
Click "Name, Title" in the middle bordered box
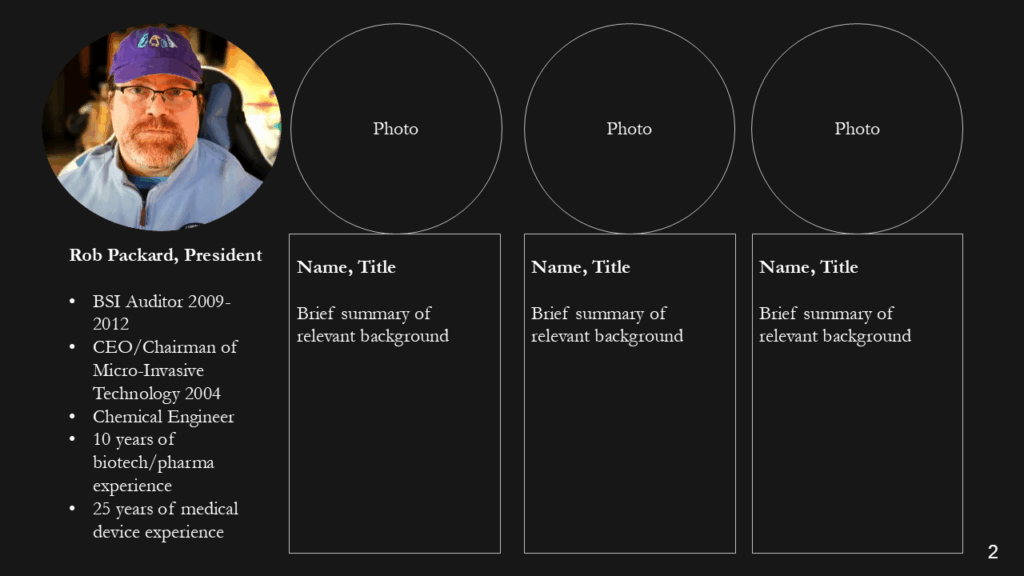(x=580, y=267)
